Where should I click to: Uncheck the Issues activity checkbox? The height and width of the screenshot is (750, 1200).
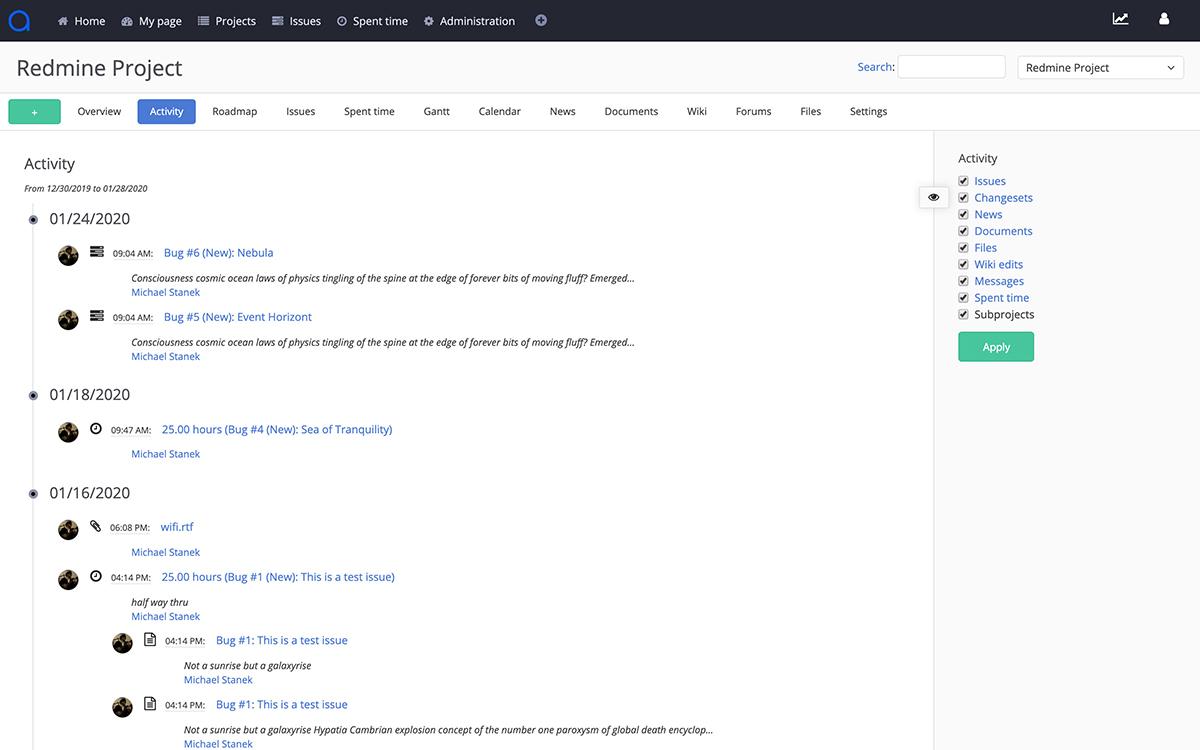(x=964, y=181)
